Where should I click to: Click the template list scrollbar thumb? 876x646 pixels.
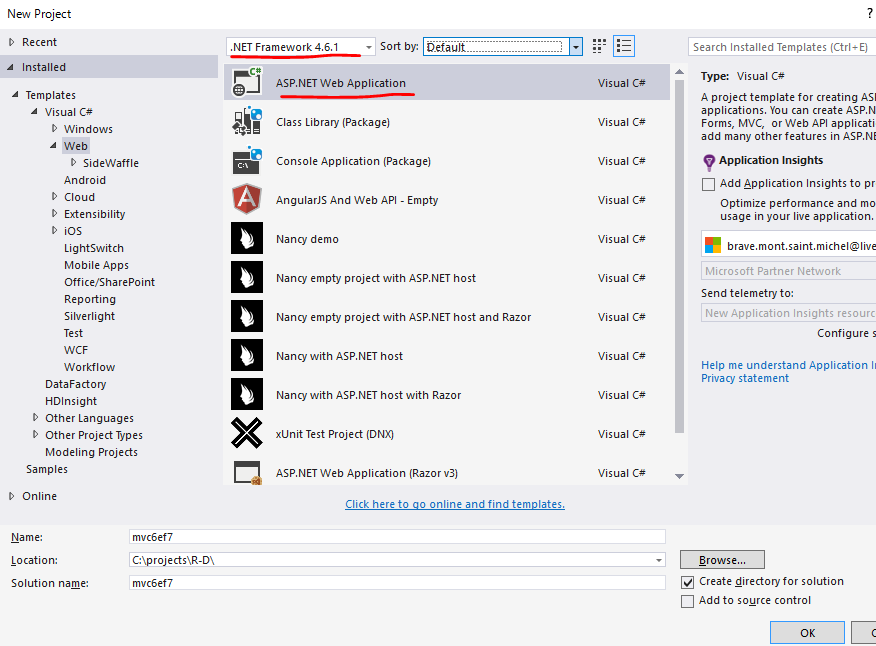(x=679, y=257)
